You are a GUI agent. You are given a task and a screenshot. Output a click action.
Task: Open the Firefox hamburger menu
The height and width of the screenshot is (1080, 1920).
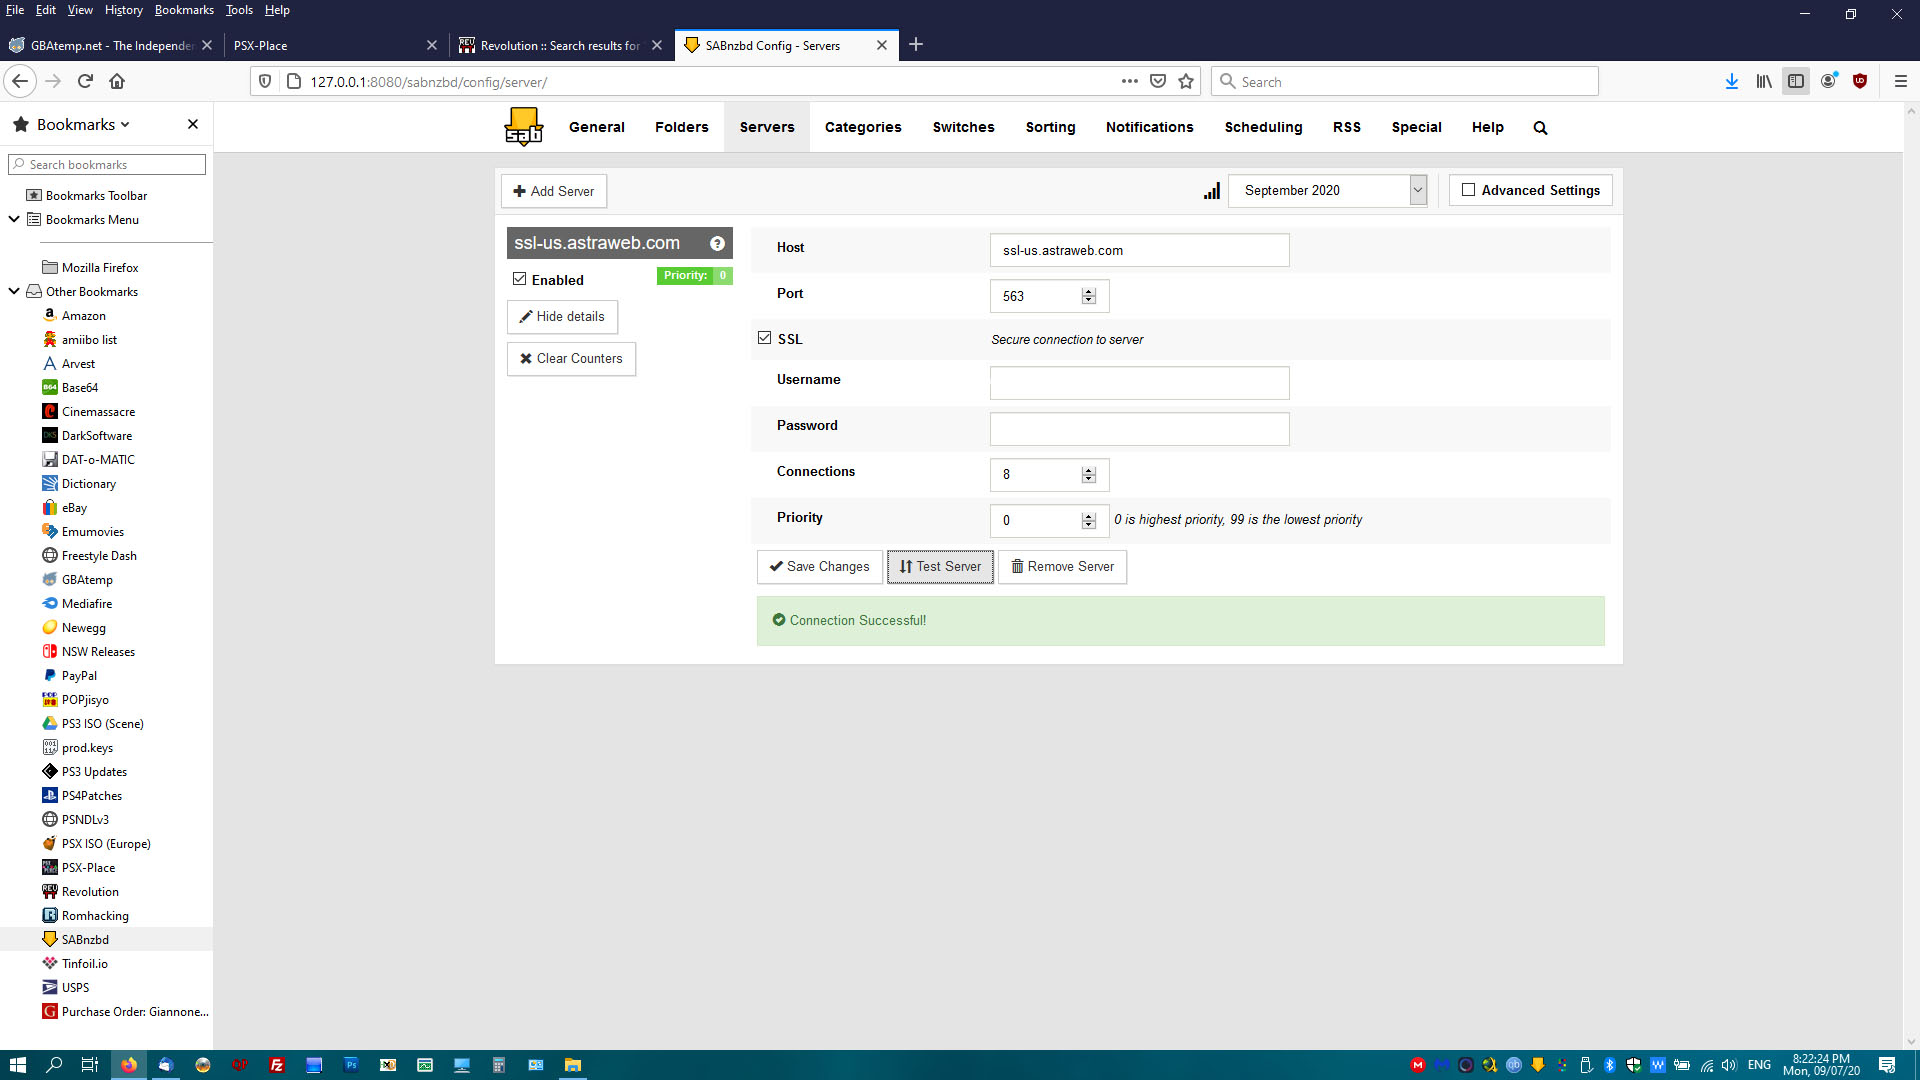tap(1901, 82)
